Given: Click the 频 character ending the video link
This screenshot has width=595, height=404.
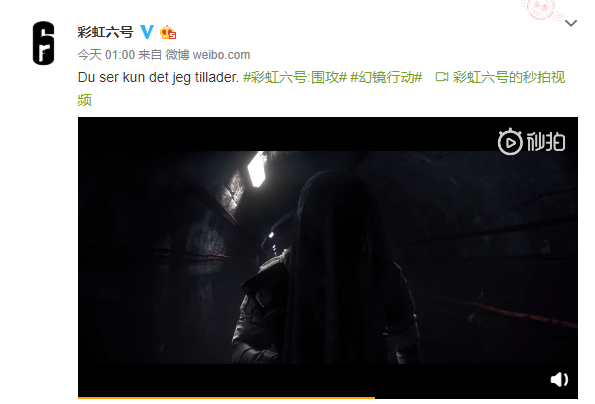Looking at the screenshot, I should [85, 101].
